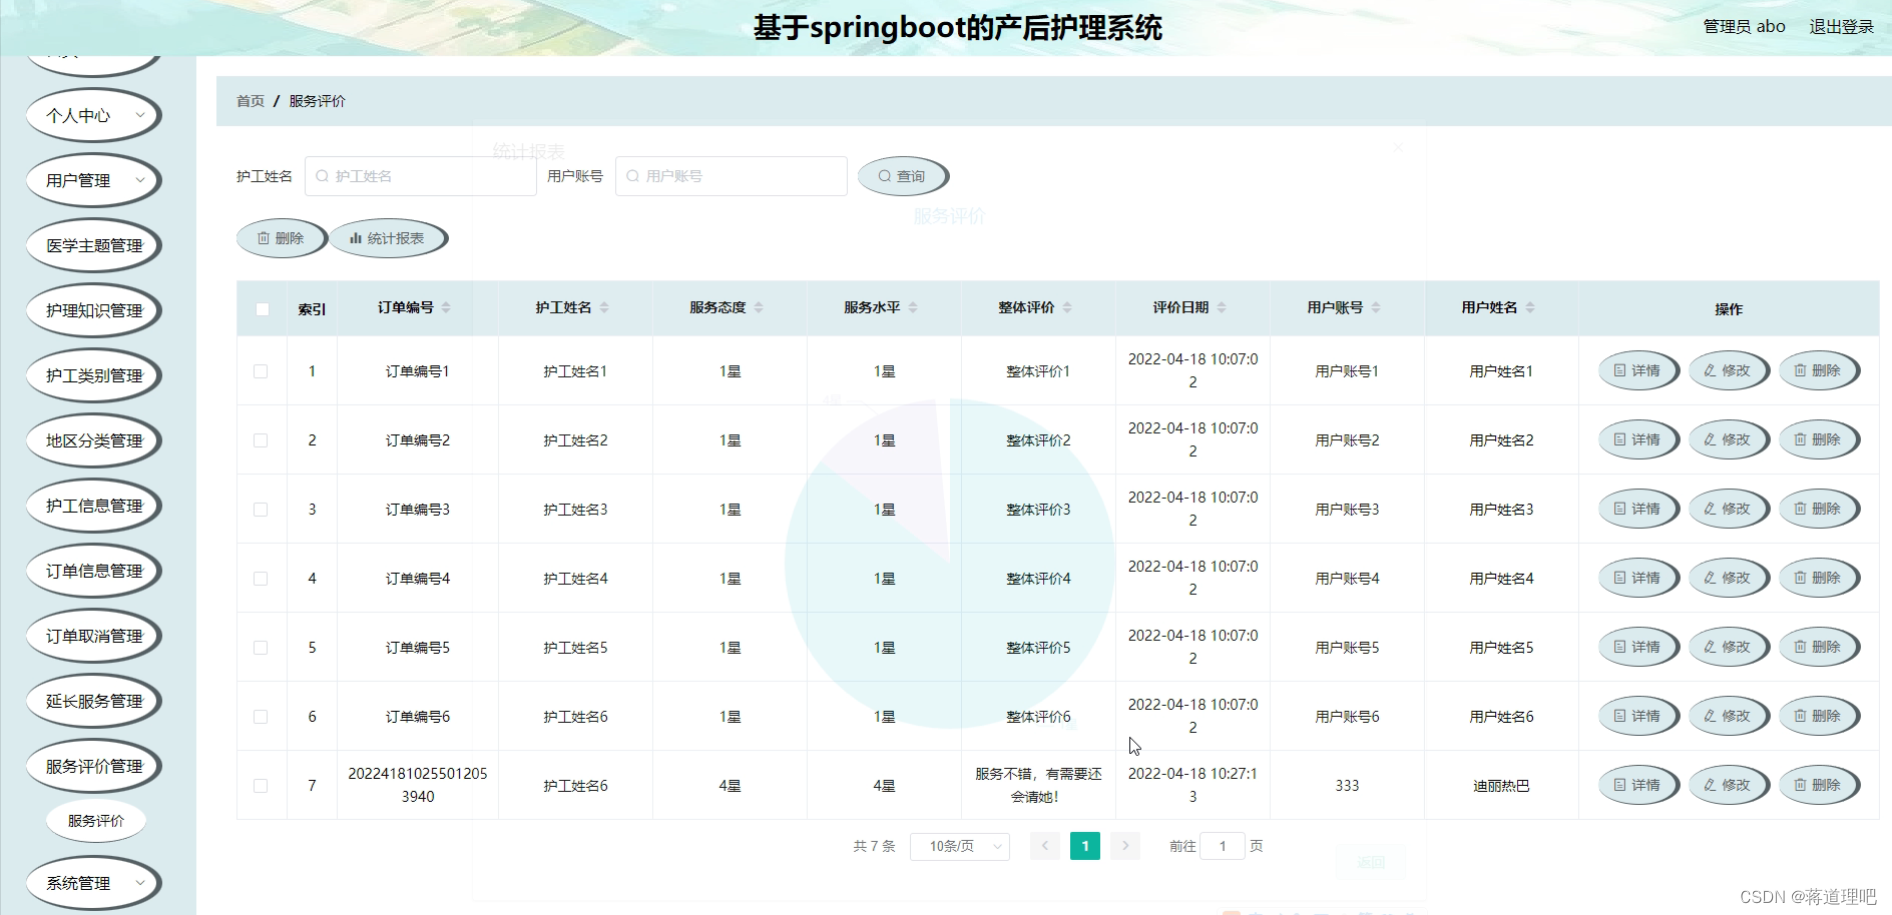Check the checkbox for row 订单编号6
The height and width of the screenshot is (915, 1892).
(x=261, y=716)
